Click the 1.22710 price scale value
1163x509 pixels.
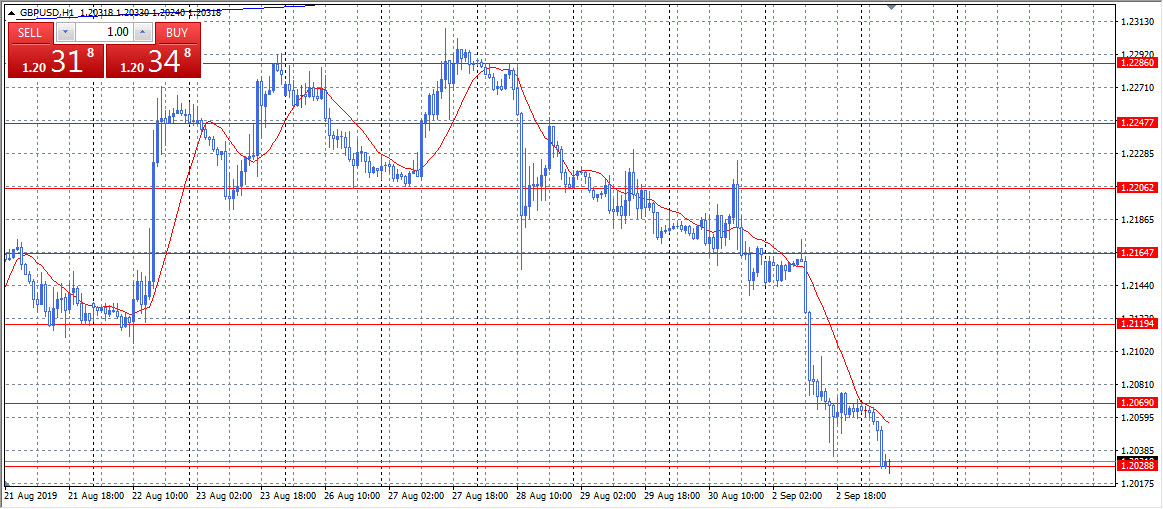point(1138,88)
